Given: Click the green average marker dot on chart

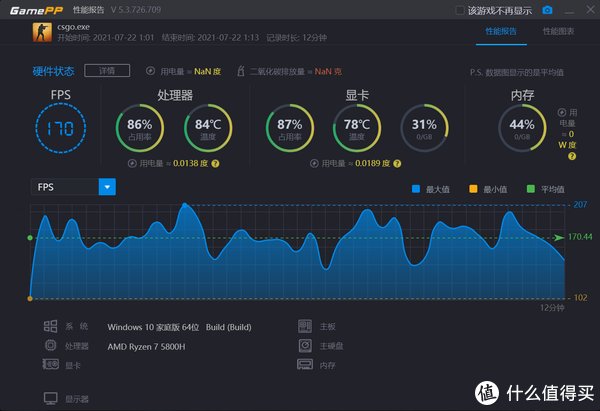Looking at the screenshot, I should click(30, 238).
